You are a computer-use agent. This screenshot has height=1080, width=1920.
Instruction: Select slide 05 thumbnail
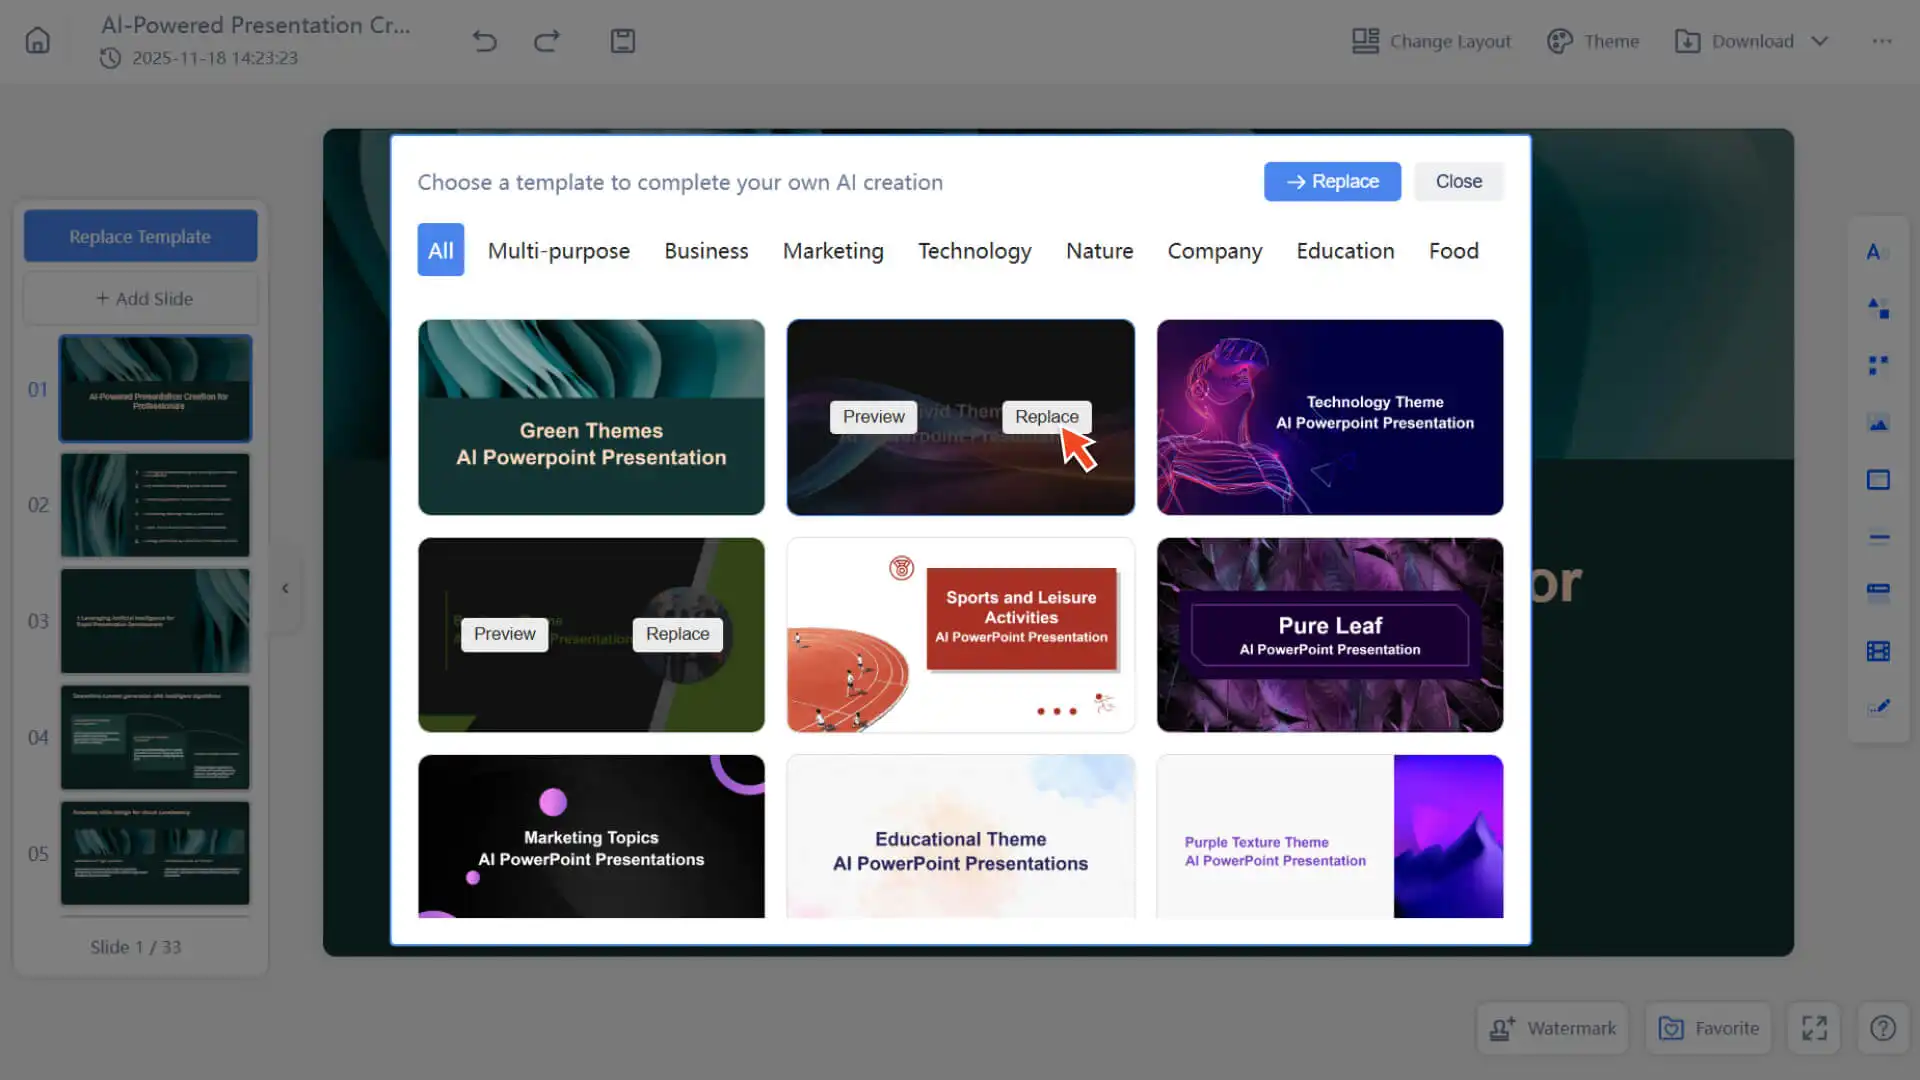pyautogui.click(x=155, y=853)
